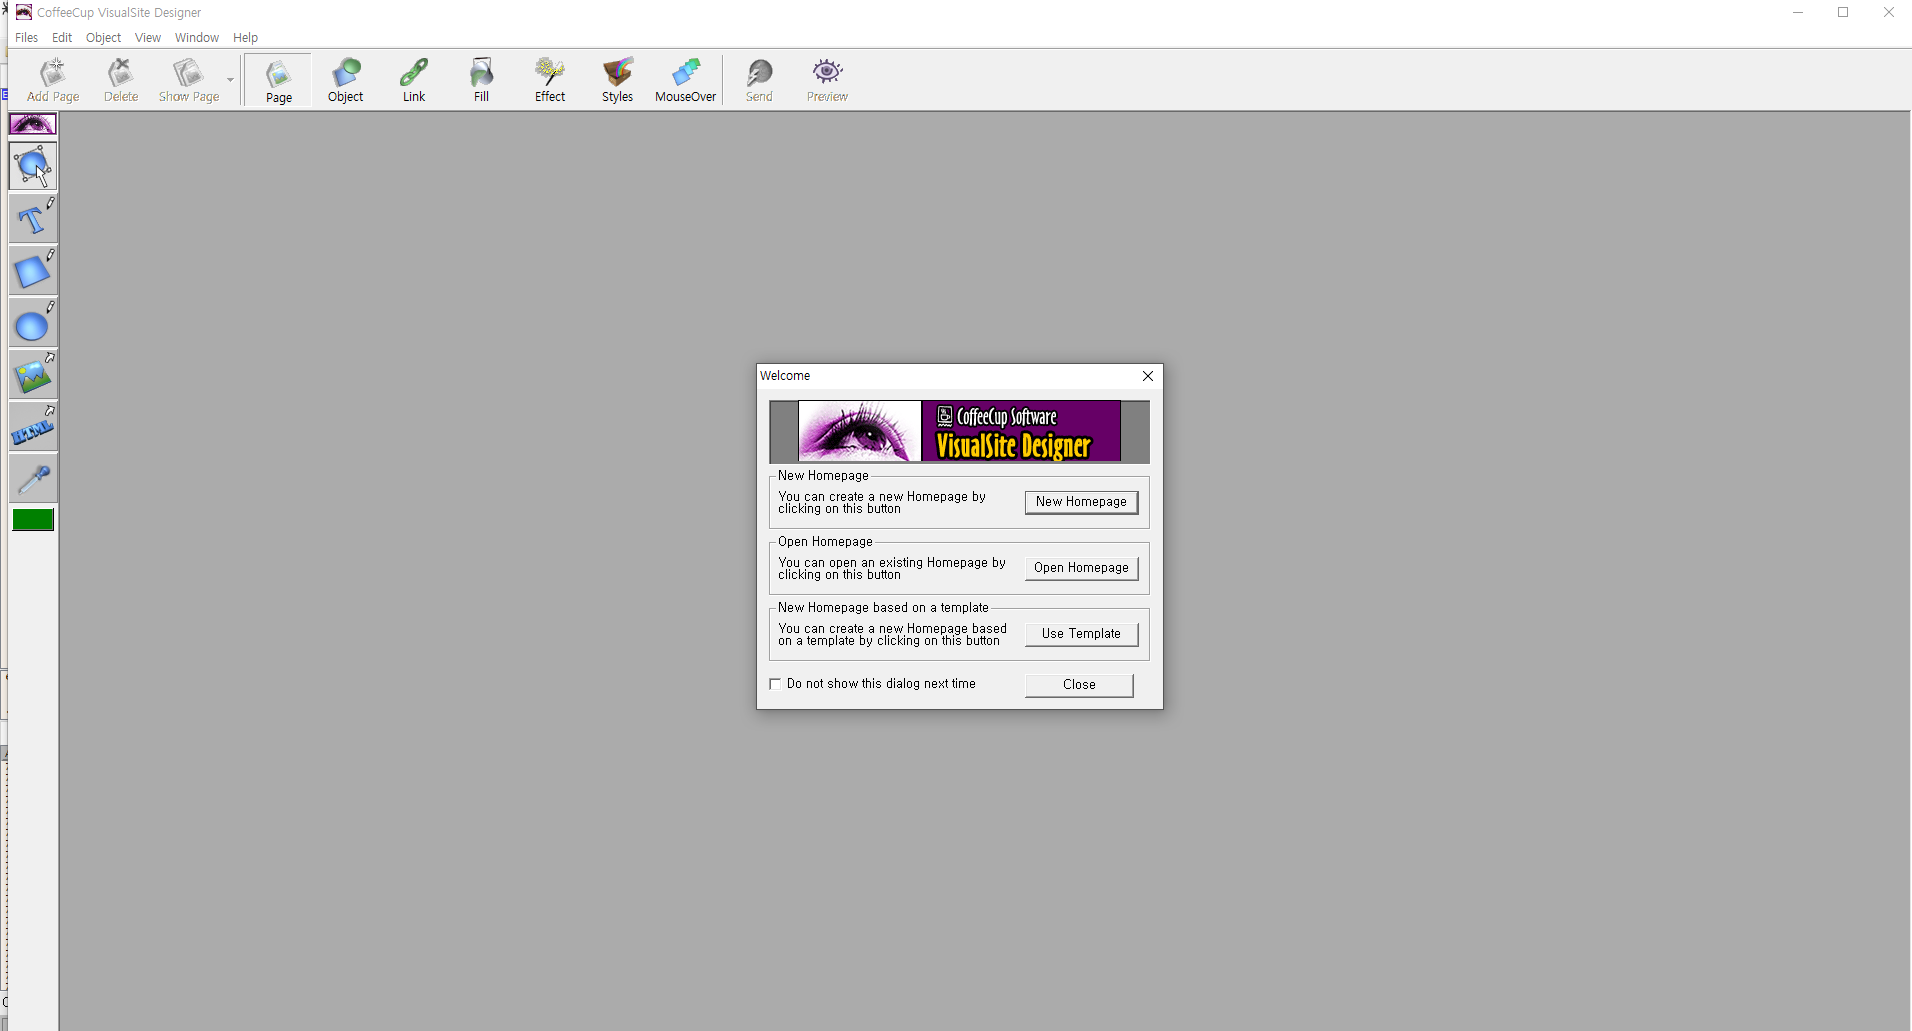Image resolution: width=1912 pixels, height=1031 pixels.
Task: Open the MouseOver tool
Action: tap(686, 80)
